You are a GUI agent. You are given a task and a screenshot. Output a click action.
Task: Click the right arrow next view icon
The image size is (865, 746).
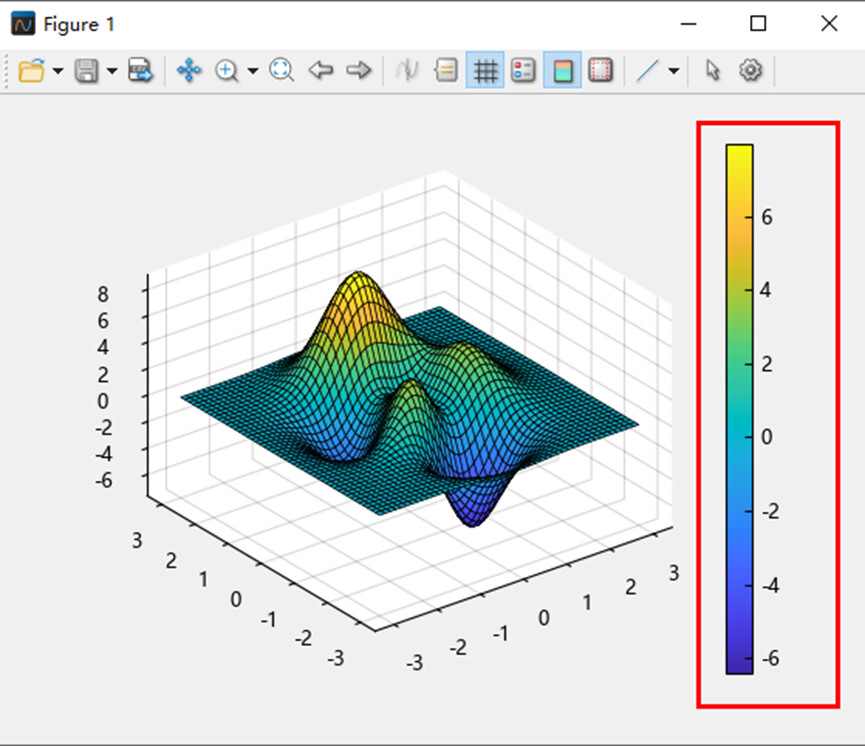[359, 70]
